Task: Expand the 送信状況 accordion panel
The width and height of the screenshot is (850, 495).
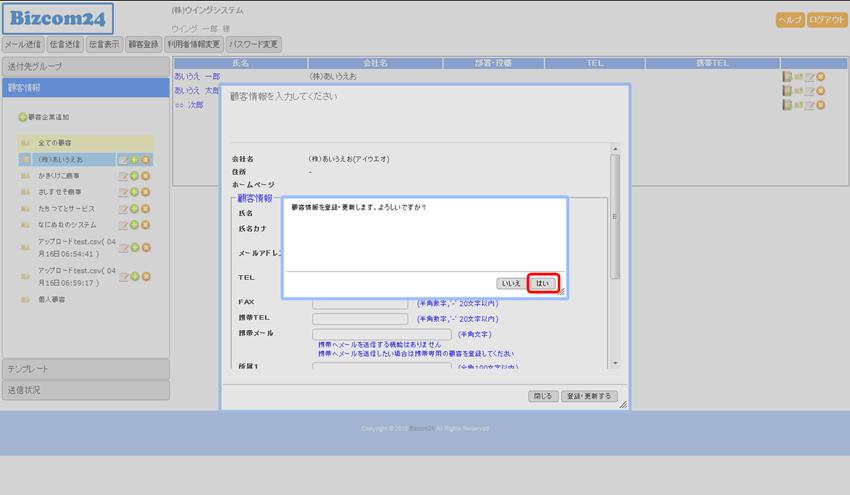Action: click(85, 390)
